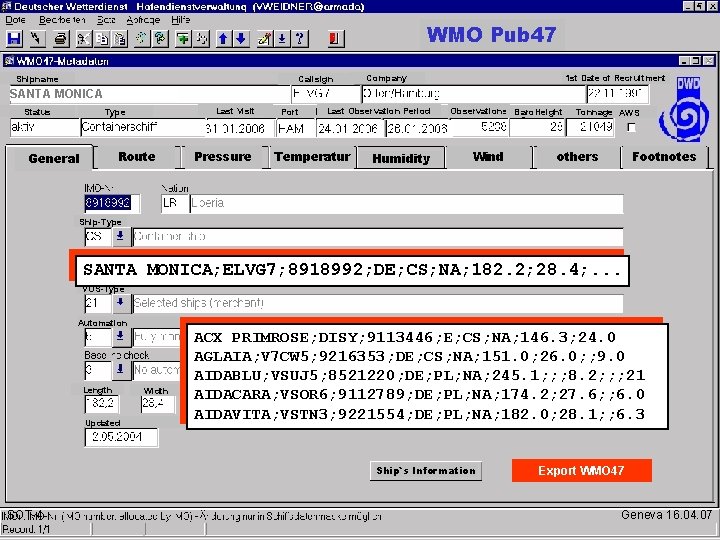Click the remove record toolbar icon
This screenshot has width=720, height=540.
point(202,39)
